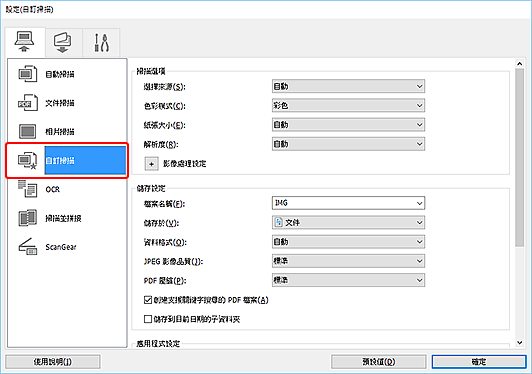532x374 pixels.
Task: Check 儲存到目前日期的子資料夾
Action: [x=148, y=319]
